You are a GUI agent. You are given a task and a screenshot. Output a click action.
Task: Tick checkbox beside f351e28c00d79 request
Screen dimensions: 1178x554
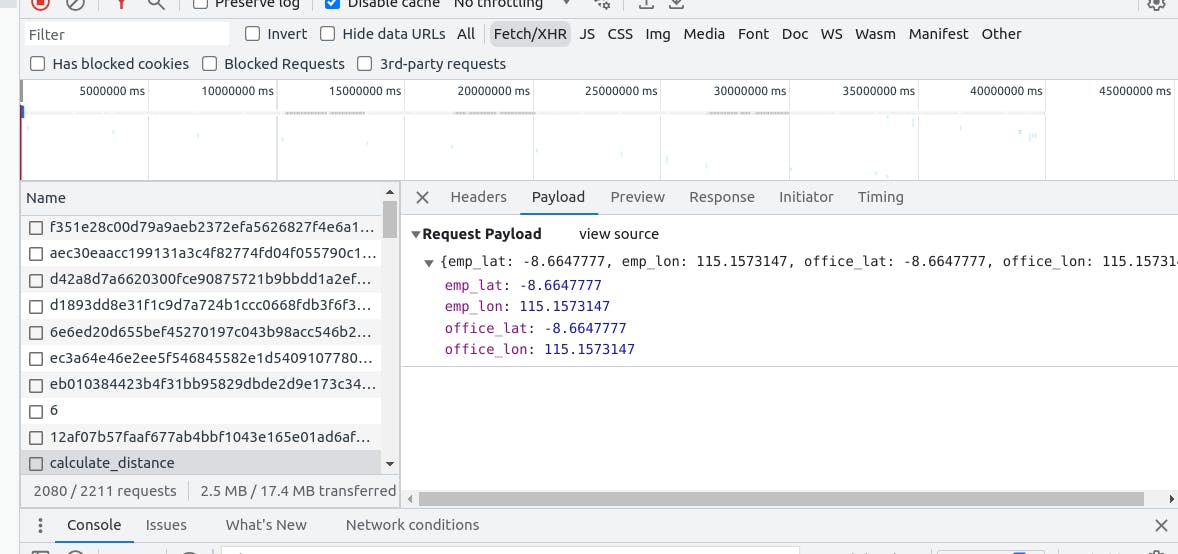point(35,228)
